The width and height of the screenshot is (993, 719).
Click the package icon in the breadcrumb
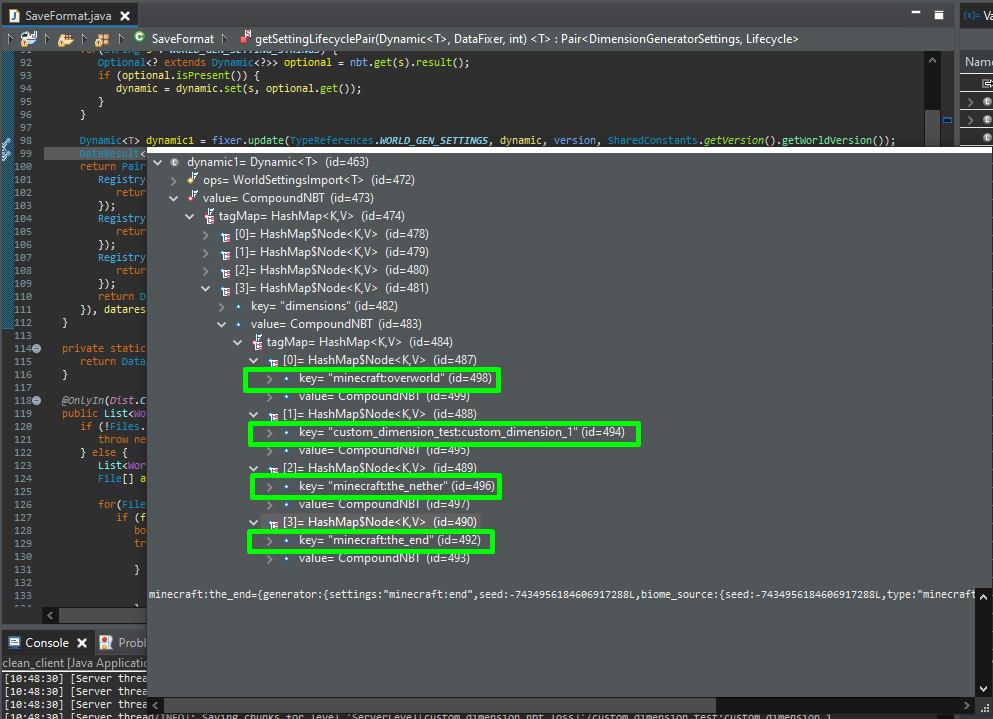coord(102,38)
